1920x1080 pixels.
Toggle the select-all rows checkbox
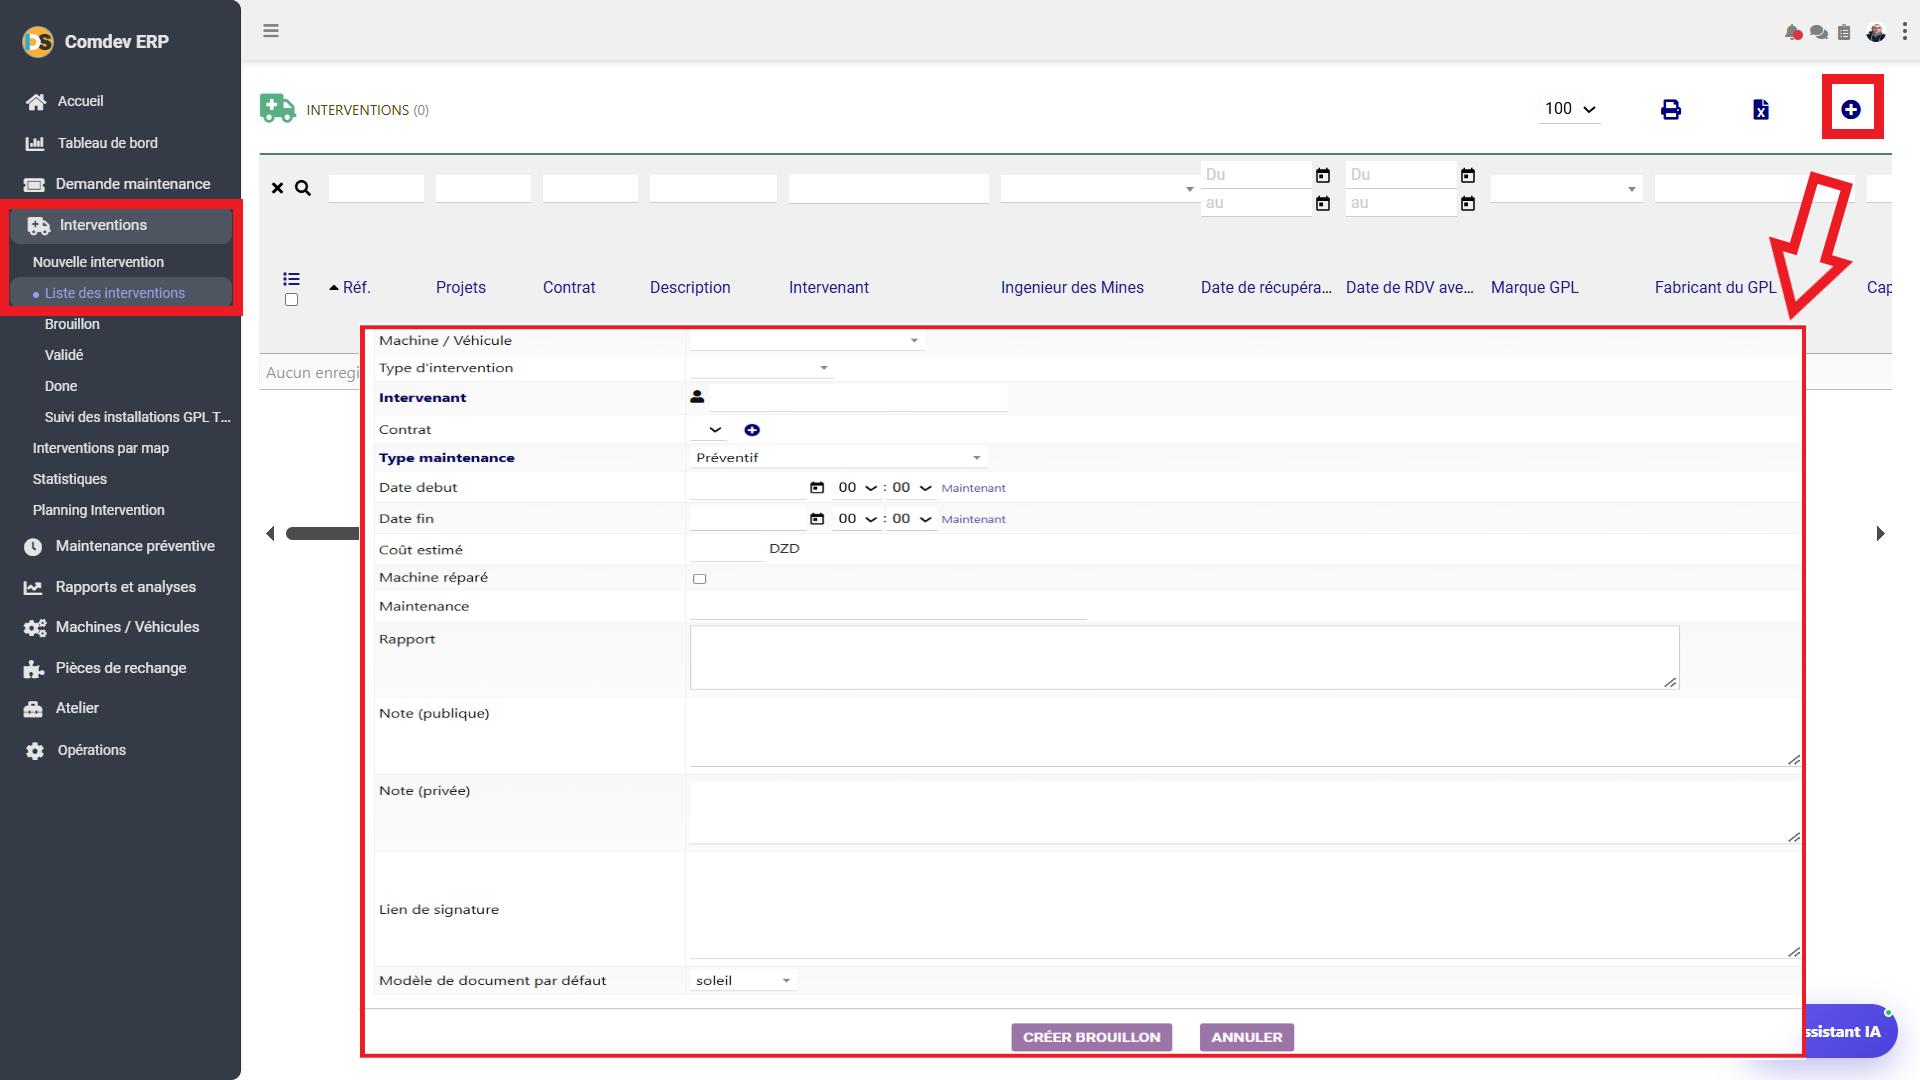[x=291, y=300]
